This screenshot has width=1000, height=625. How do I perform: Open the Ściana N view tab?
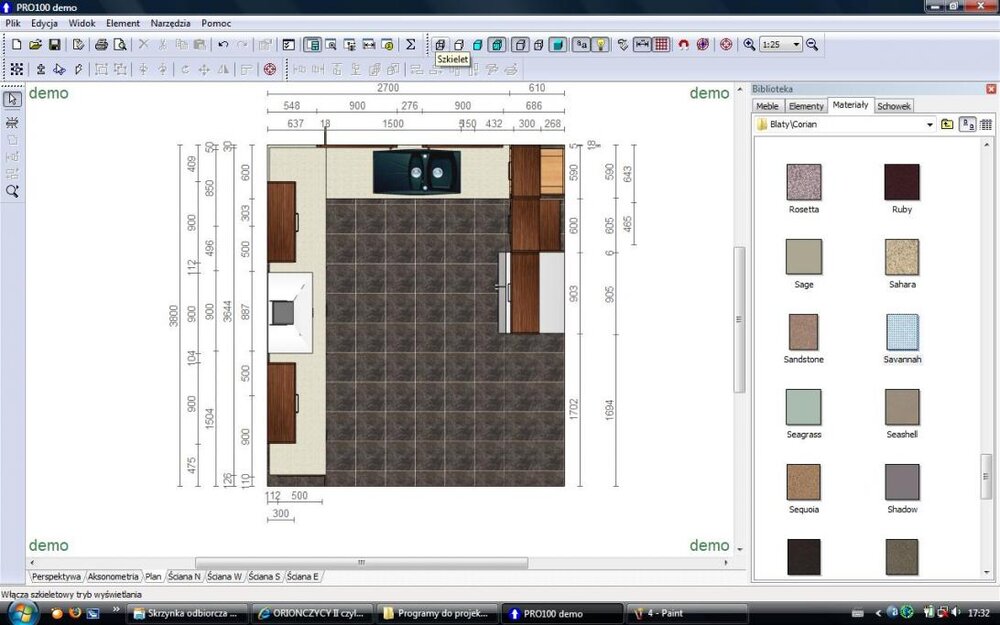(x=184, y=577)
